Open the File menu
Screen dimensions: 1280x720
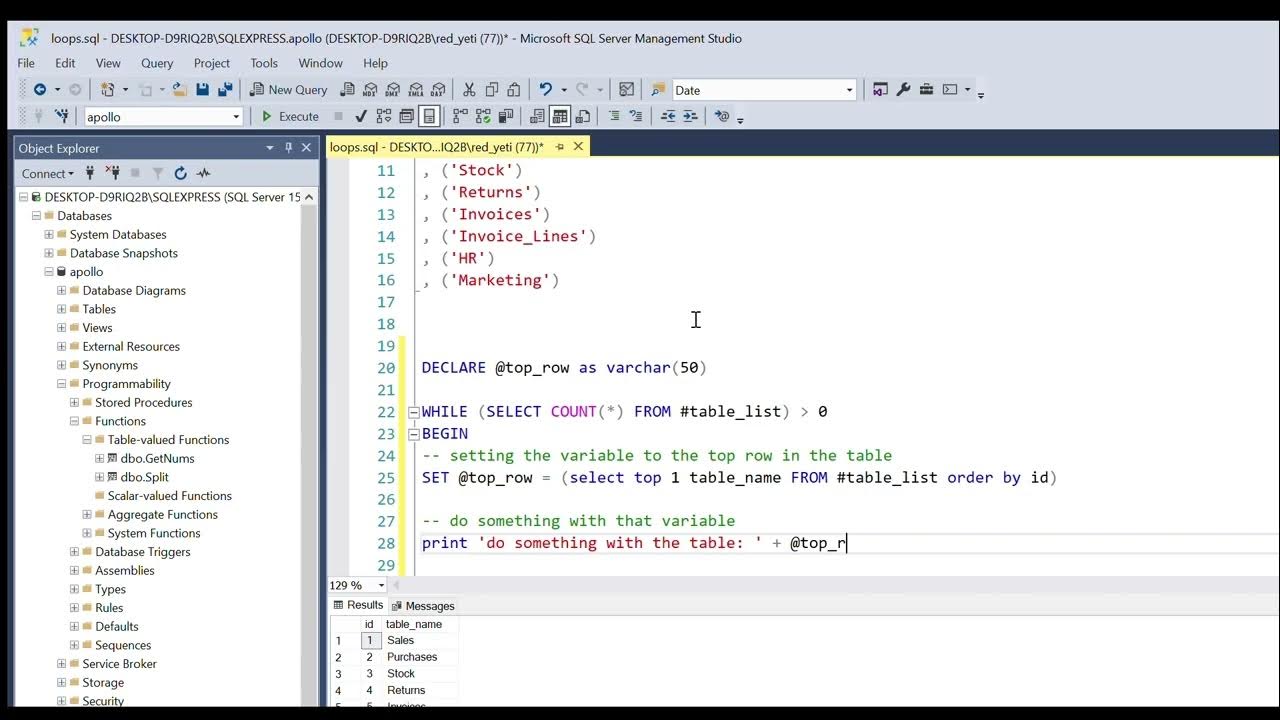[26, 63]
